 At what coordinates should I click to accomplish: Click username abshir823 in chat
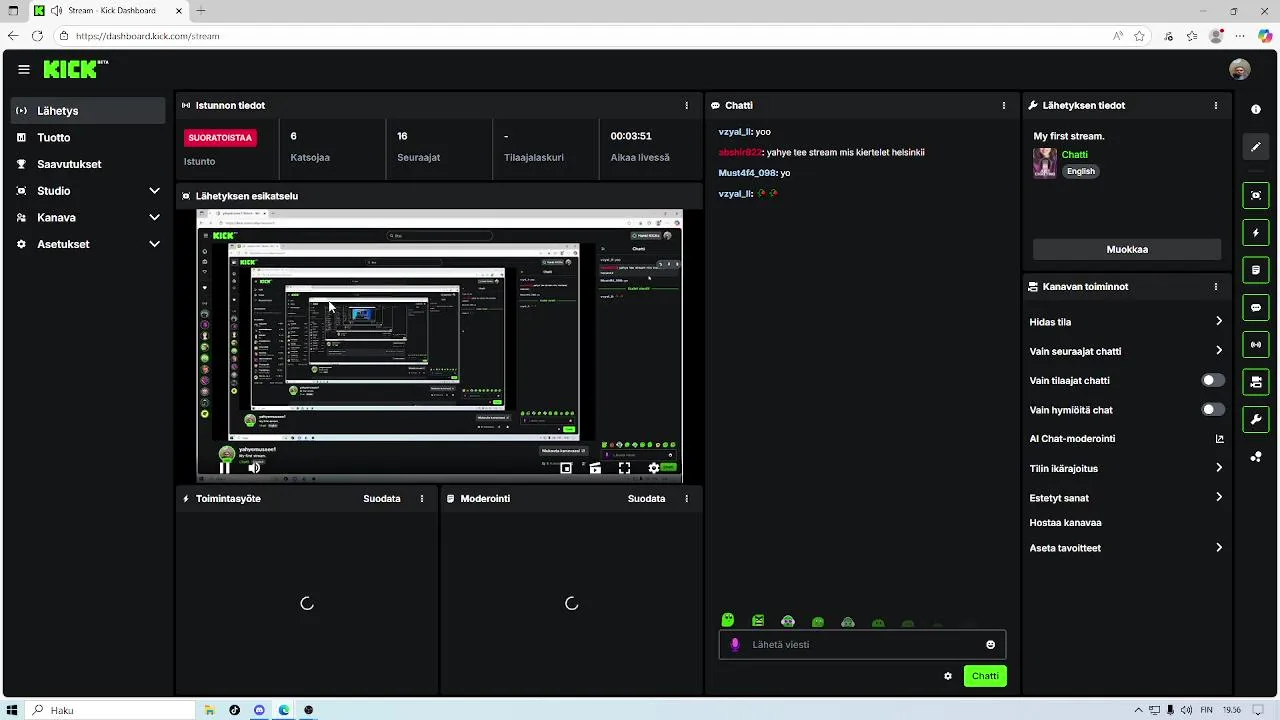[x=740, y=152]
